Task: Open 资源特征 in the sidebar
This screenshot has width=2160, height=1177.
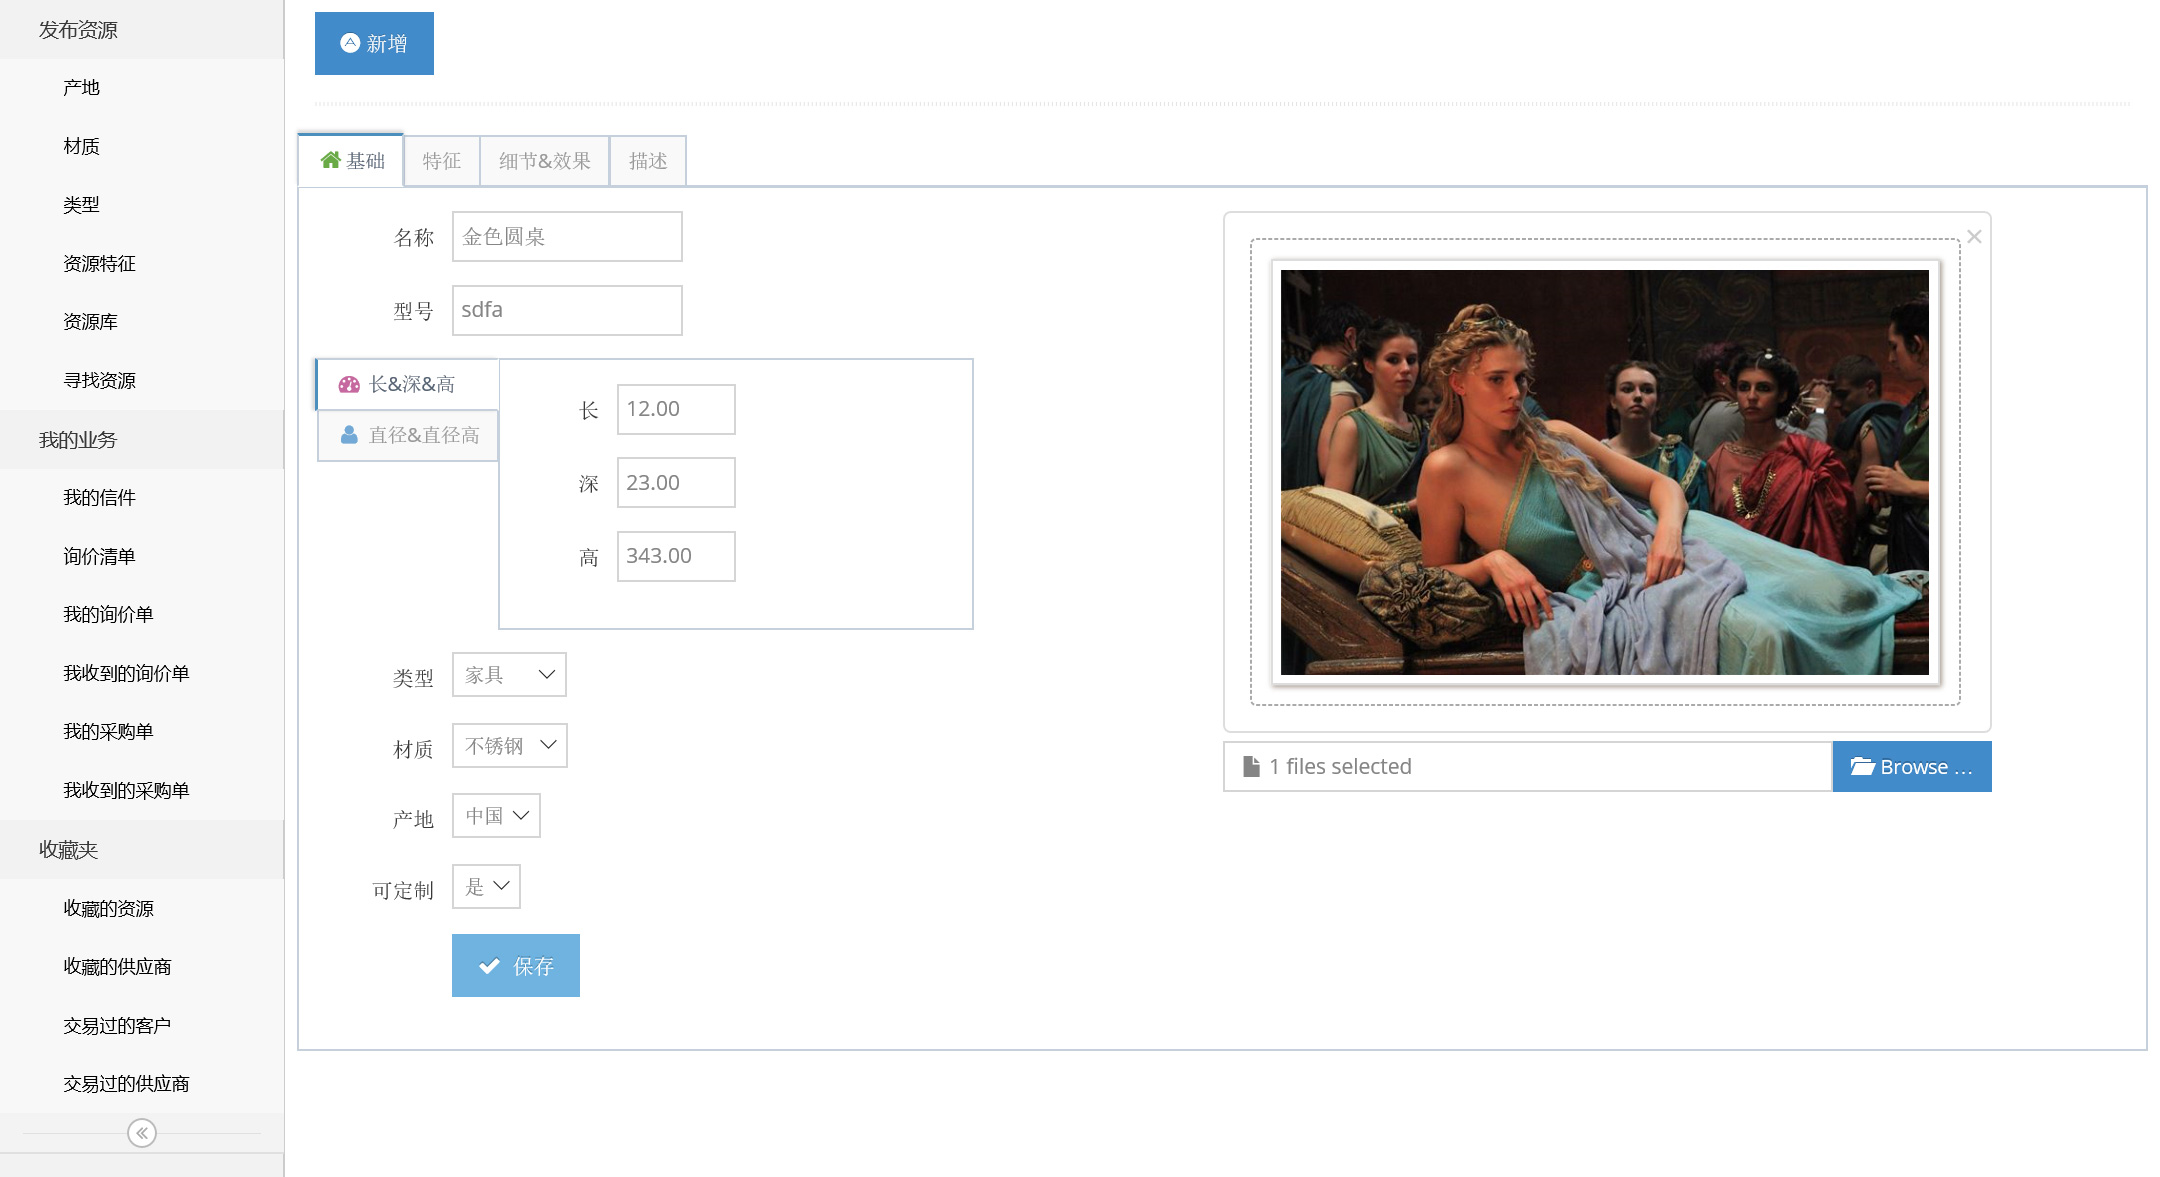Action: [142, 263]
